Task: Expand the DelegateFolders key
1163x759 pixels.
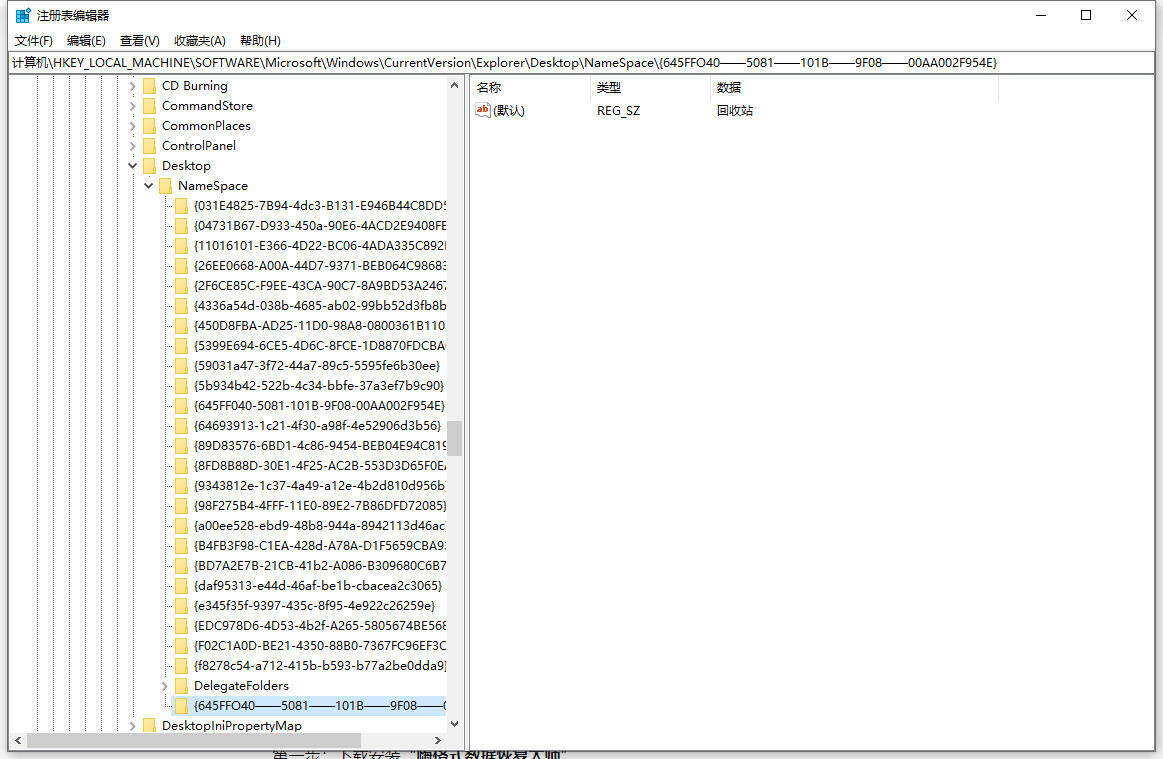Action: tap(165, 686)
